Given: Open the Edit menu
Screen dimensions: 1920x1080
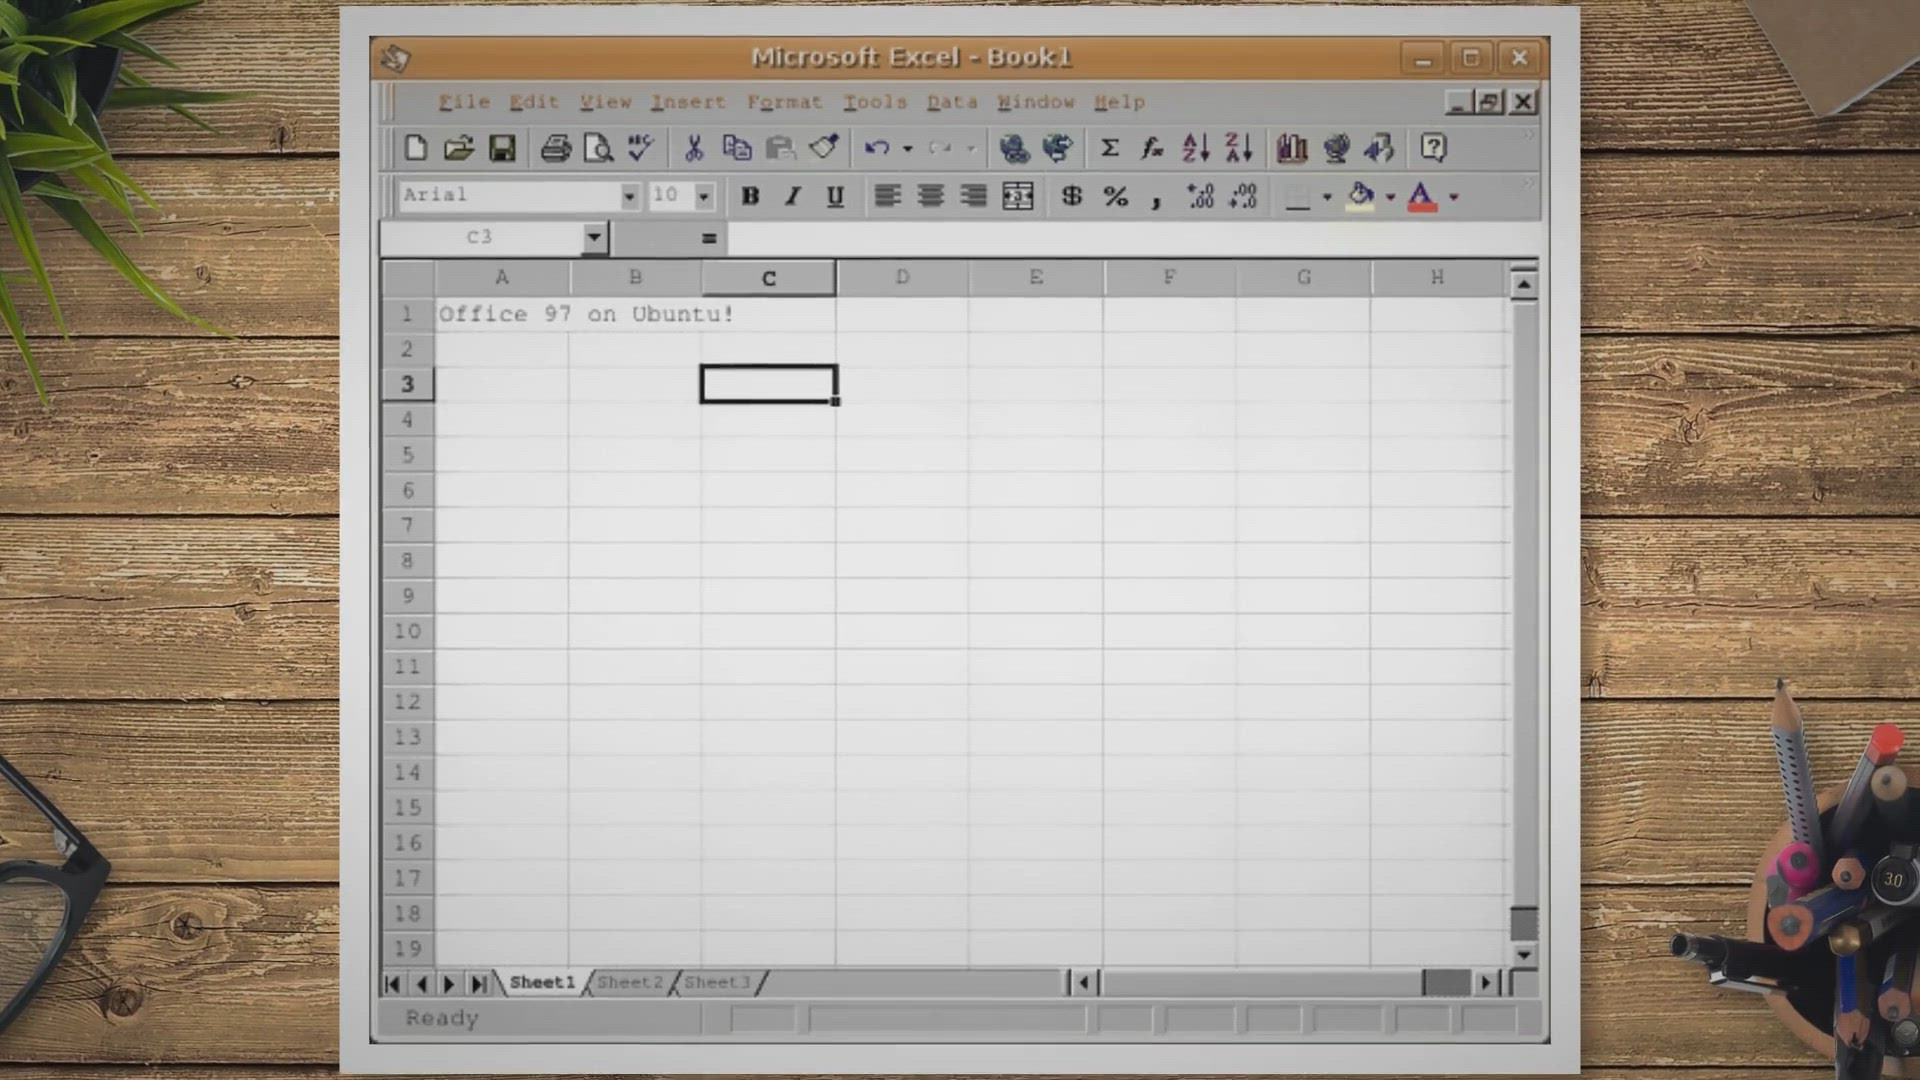Looking at the screenshot, I should point(533,102).
